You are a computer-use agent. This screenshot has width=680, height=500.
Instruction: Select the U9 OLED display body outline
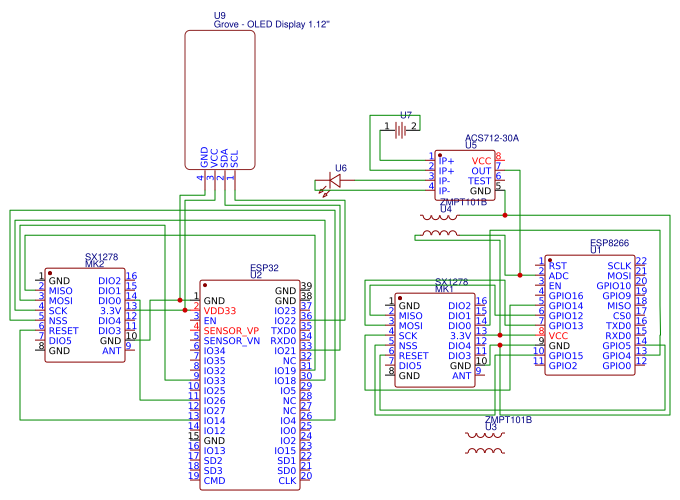(x=220, y=100)
